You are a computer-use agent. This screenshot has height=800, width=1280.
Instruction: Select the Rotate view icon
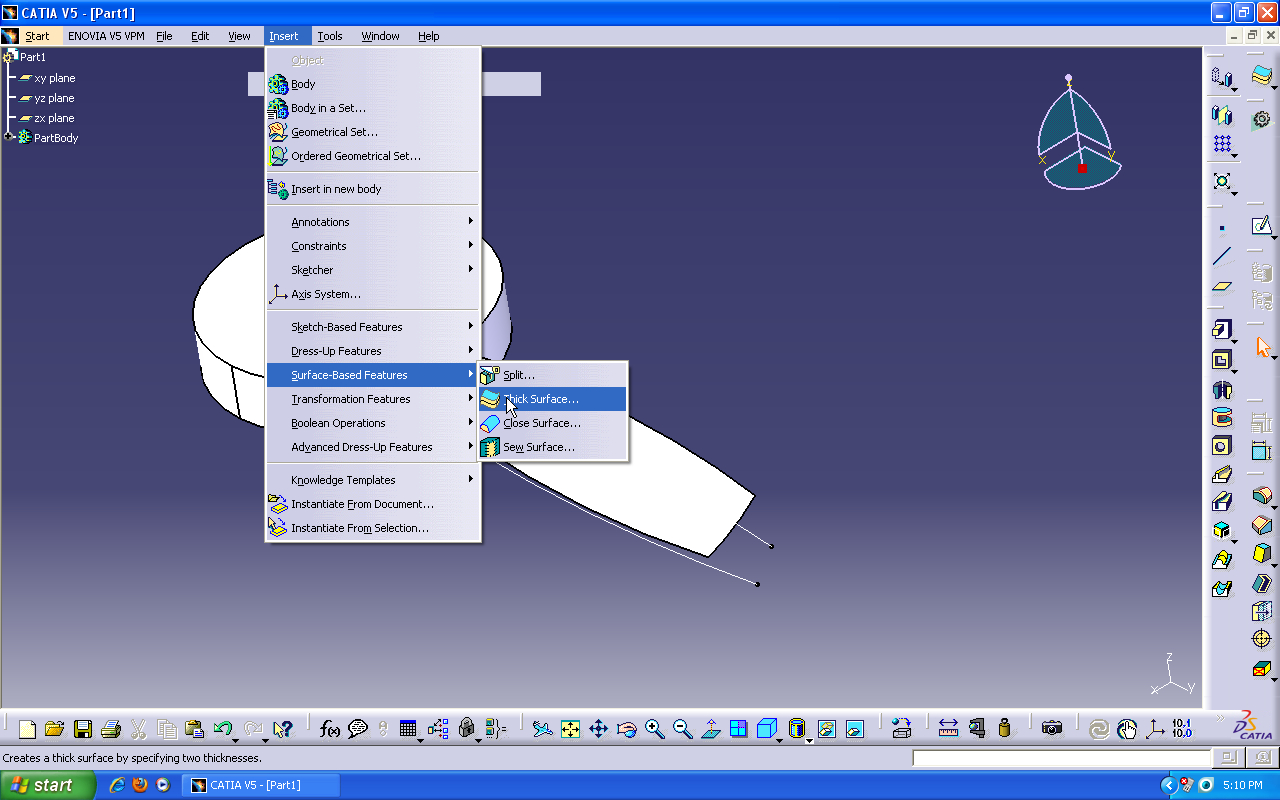(x=626, y=729)
